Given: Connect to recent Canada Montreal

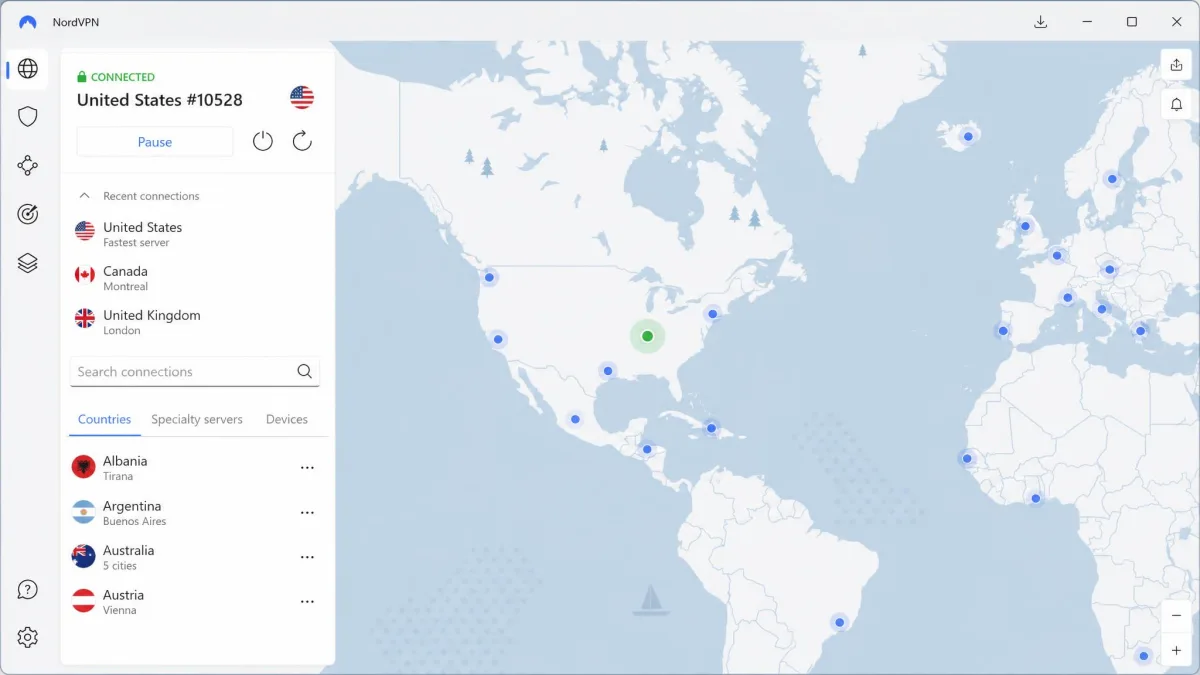Looking at the screenshot, I should (198, 278).
